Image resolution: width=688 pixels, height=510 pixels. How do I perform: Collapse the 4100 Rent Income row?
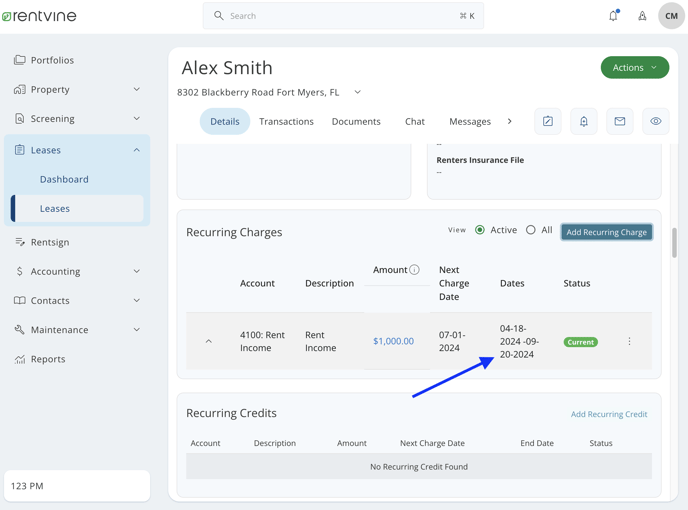(x=209, y=341)
